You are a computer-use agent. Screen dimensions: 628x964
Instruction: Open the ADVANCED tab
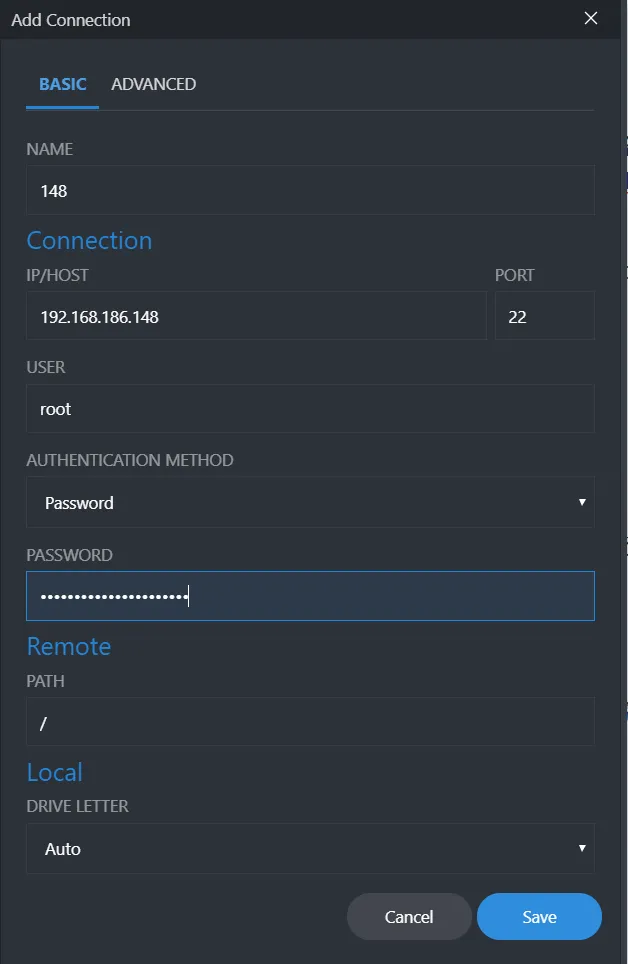coord(153,85)
